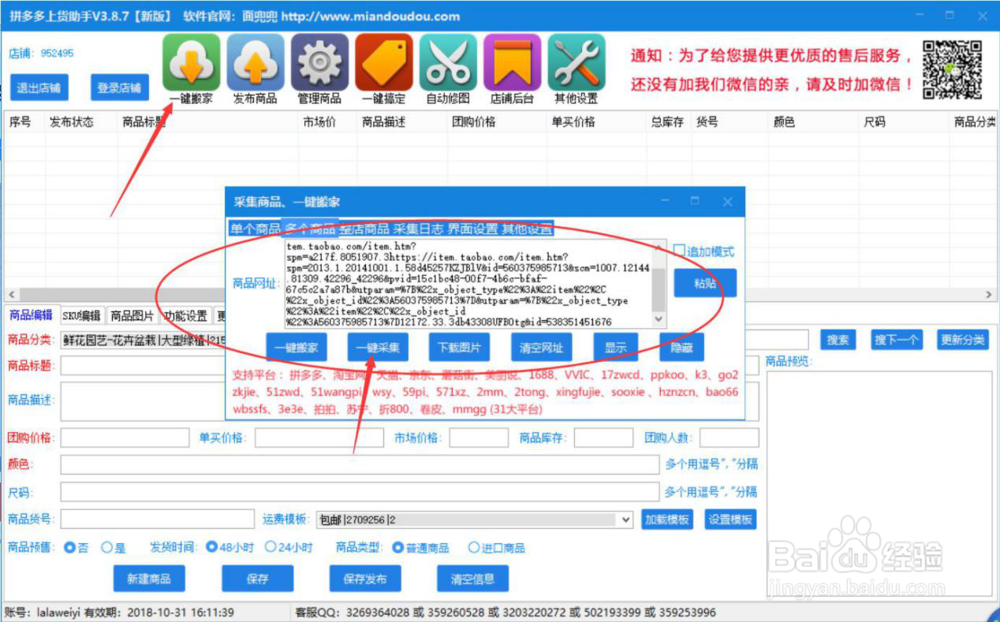
Task: Select the SKU编辑 tab
Action: (82, 316)
